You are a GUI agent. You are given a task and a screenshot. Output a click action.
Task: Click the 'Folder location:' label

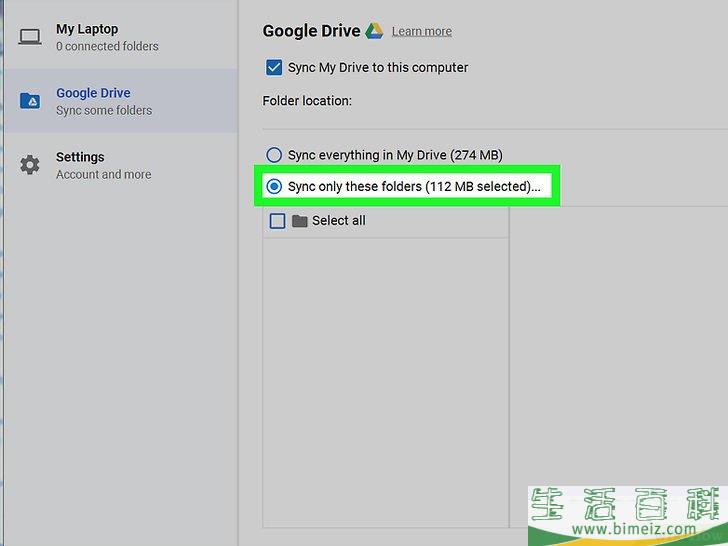point(307,101)
